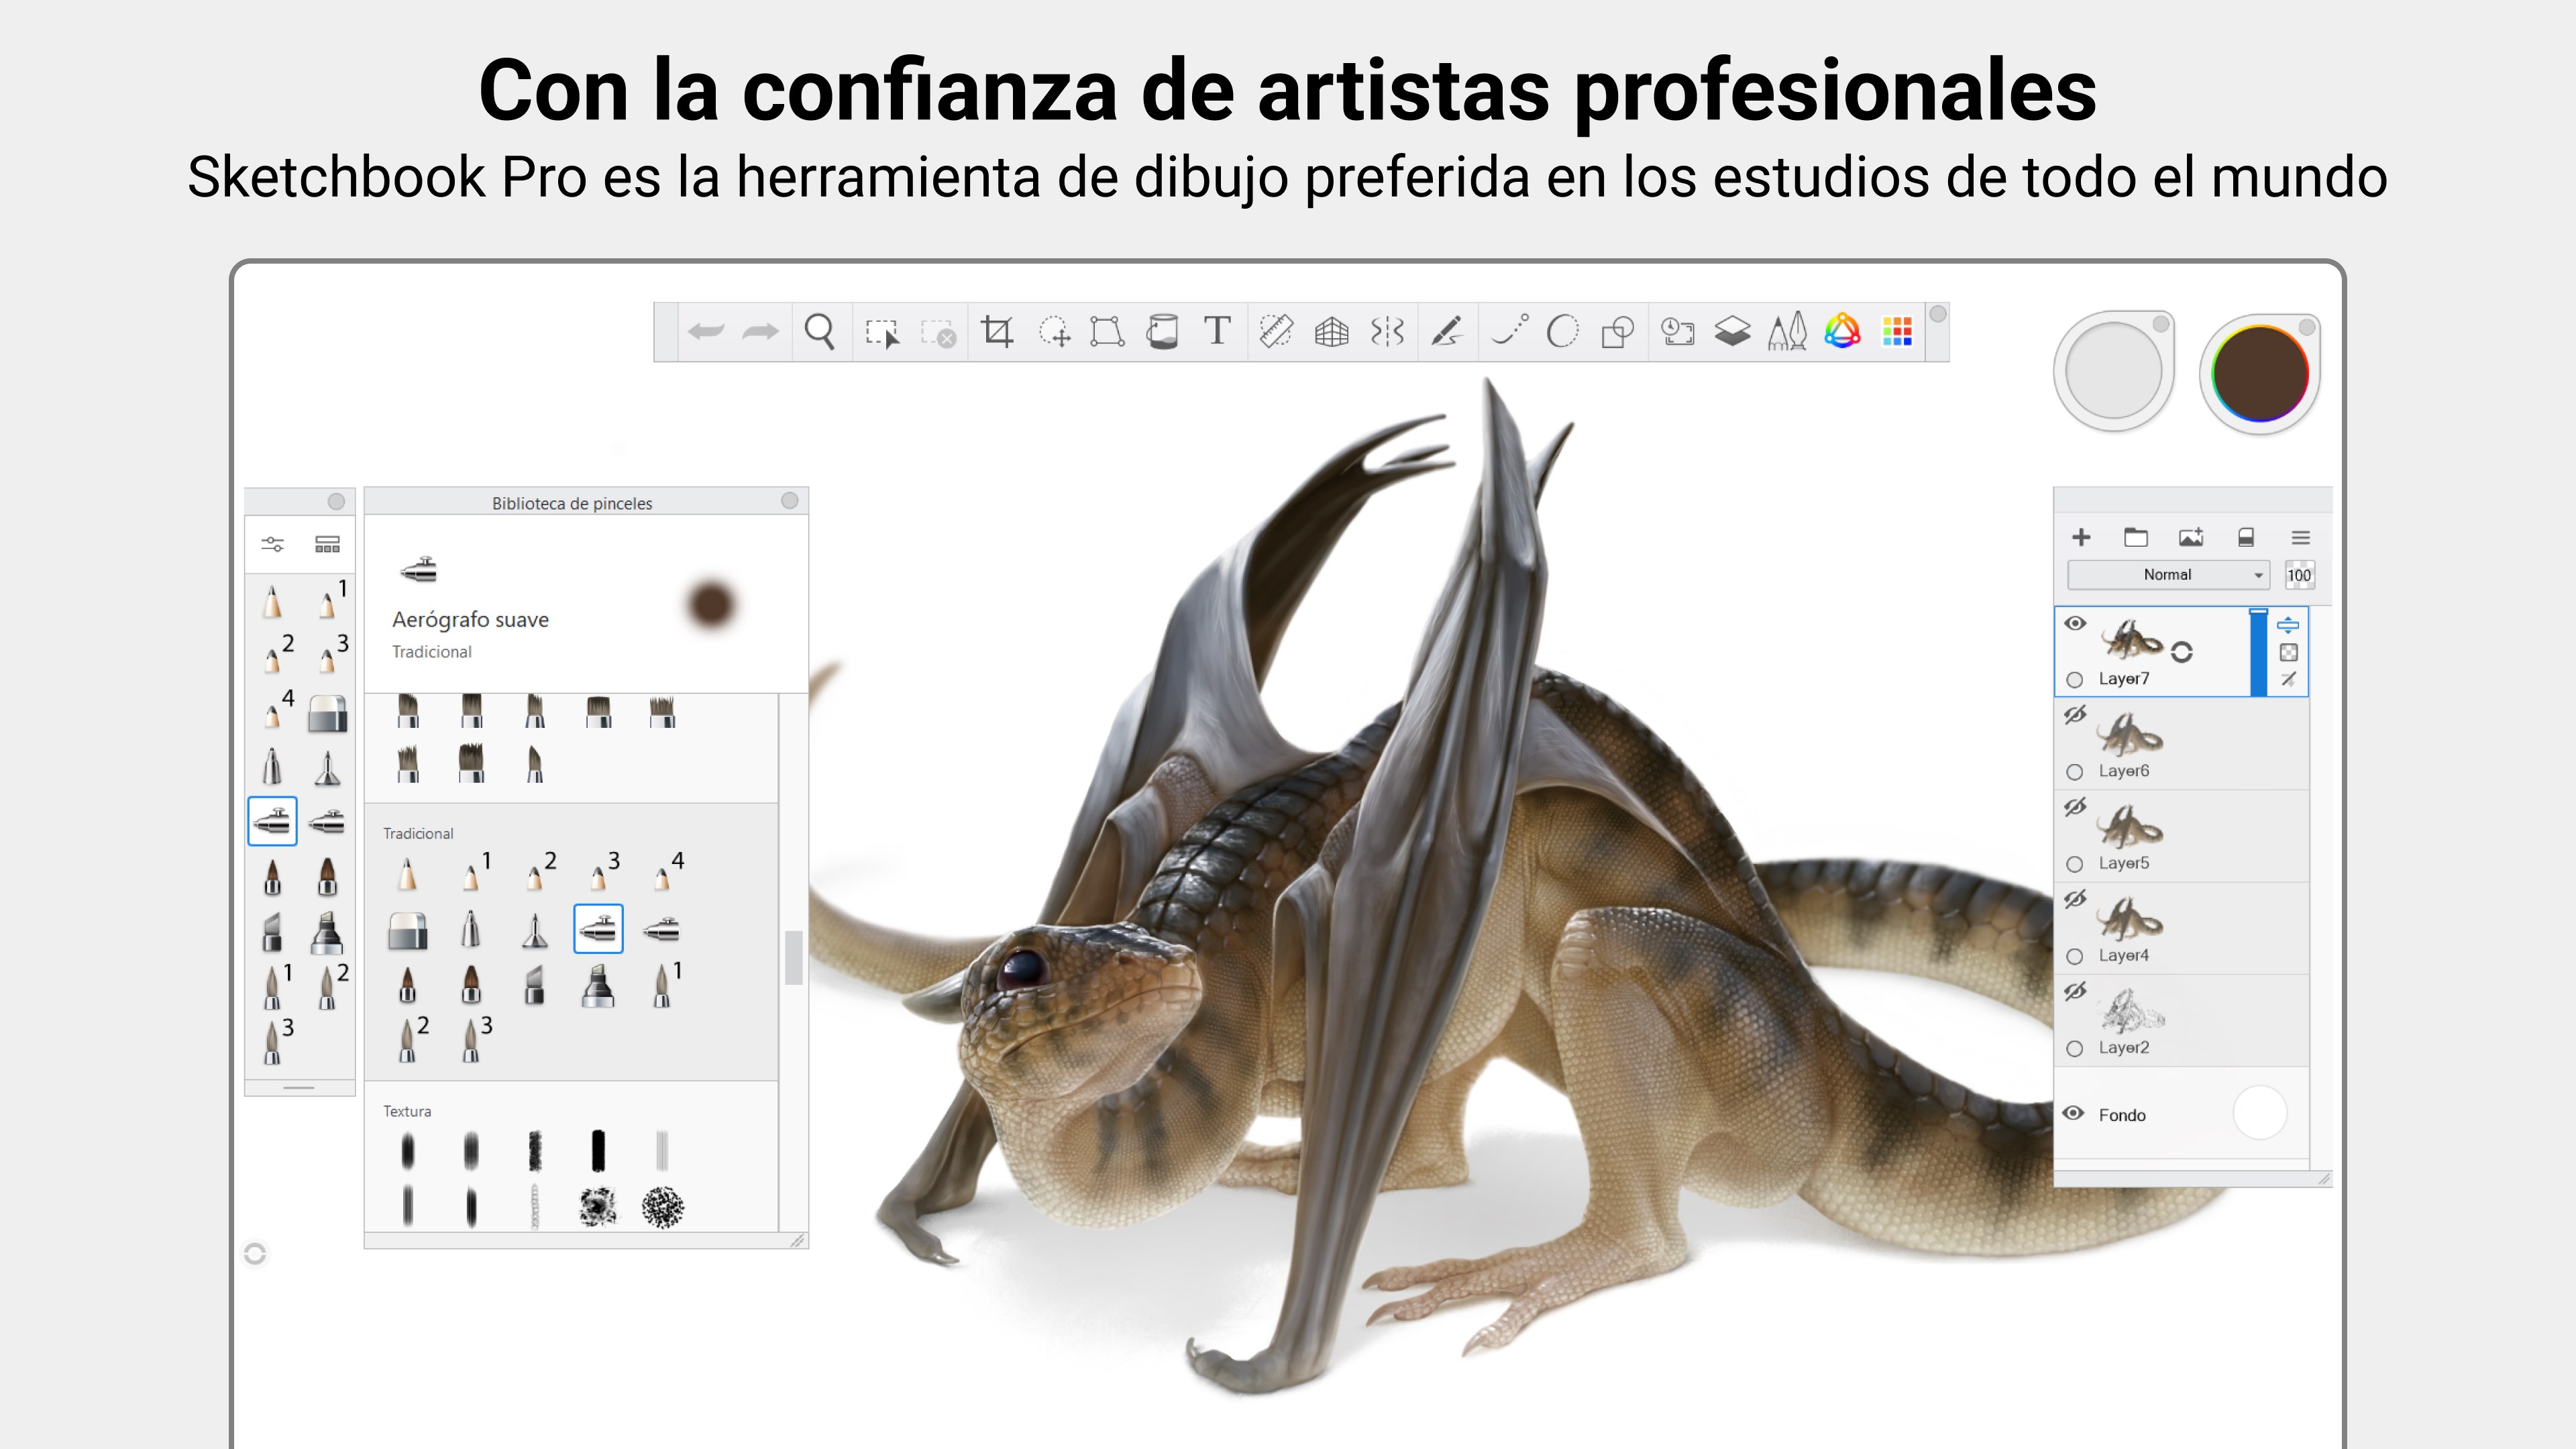Enable the Ruler guide tool
The width and height of the screenshot is (2576, 1449).
point(1276,331)
